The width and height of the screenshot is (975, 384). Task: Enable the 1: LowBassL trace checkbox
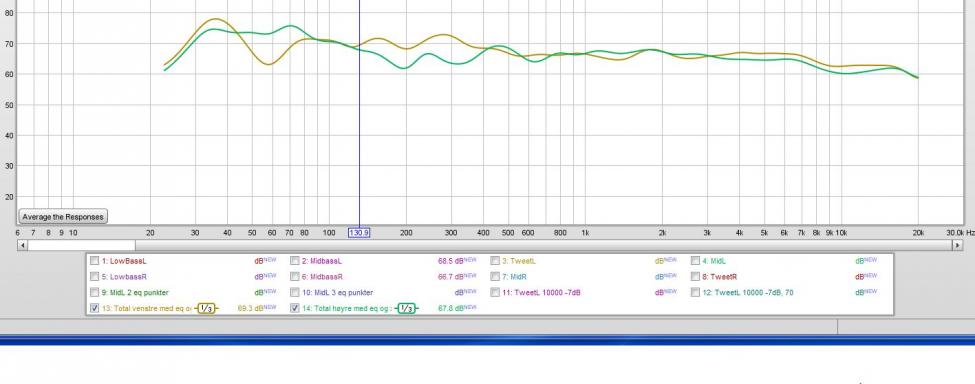tap(94, 261)
